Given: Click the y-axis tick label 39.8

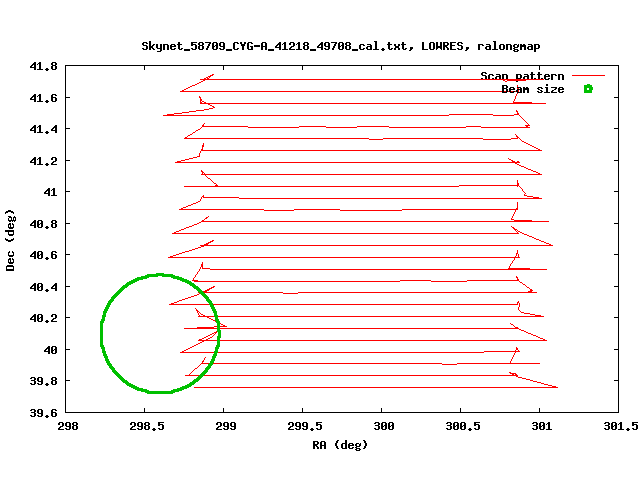Looking at the screenshot, I should [43, 381].
